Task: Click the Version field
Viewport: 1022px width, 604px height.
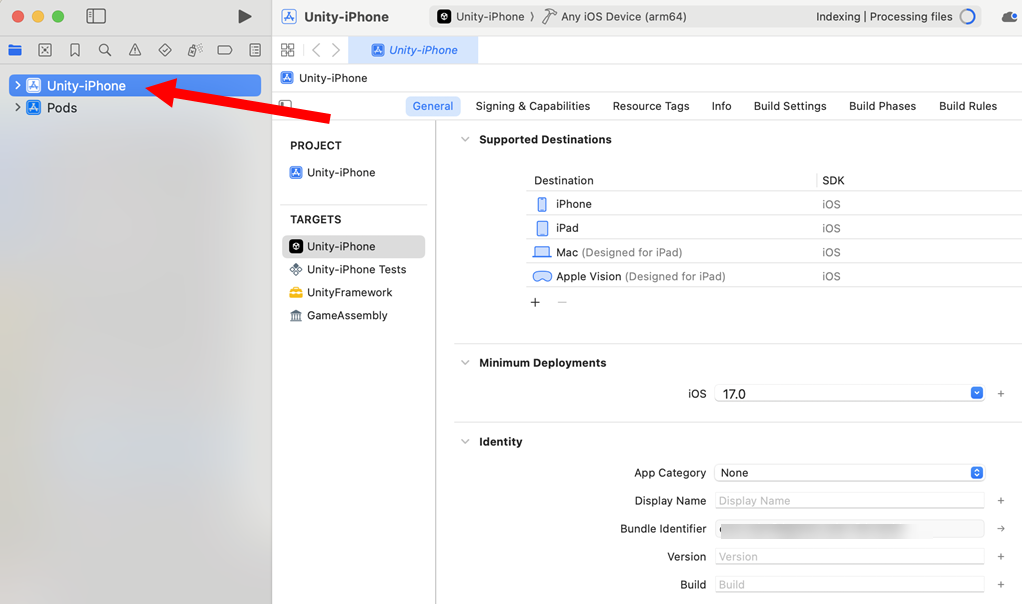Action: click(x=849, y=557)
